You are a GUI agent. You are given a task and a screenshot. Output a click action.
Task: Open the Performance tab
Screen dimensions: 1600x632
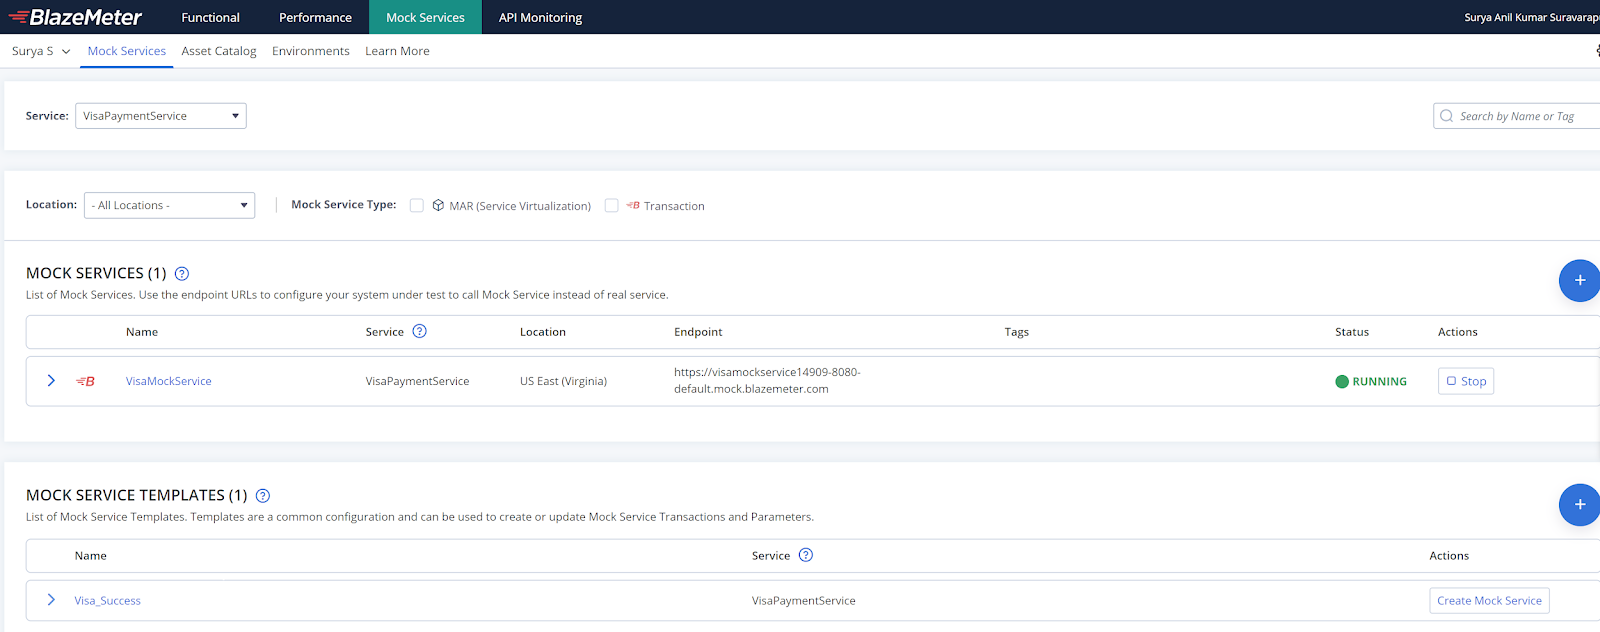(x=315, y=17)
